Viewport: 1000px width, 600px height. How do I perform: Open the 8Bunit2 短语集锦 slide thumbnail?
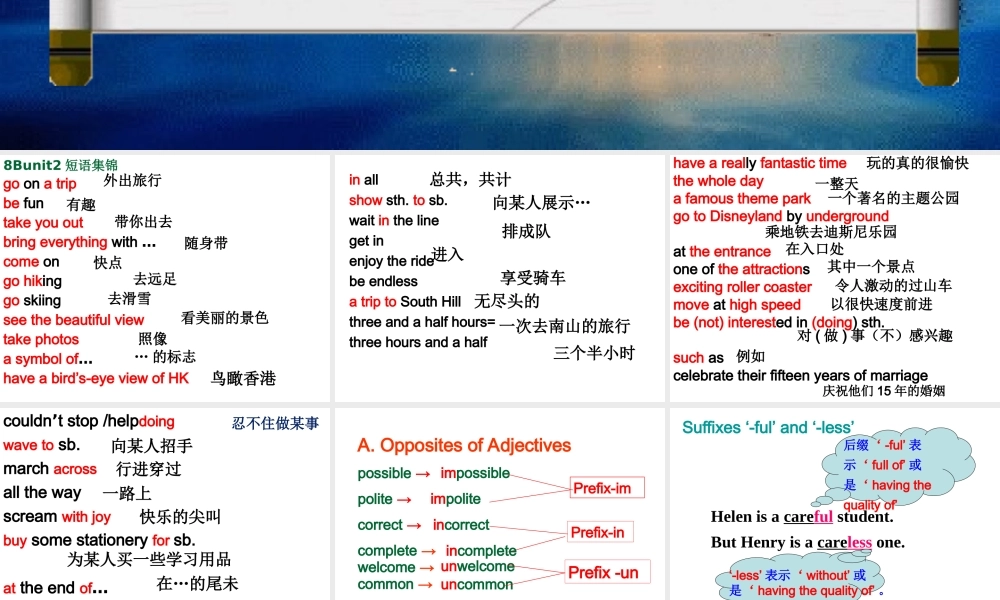(165, 277)
